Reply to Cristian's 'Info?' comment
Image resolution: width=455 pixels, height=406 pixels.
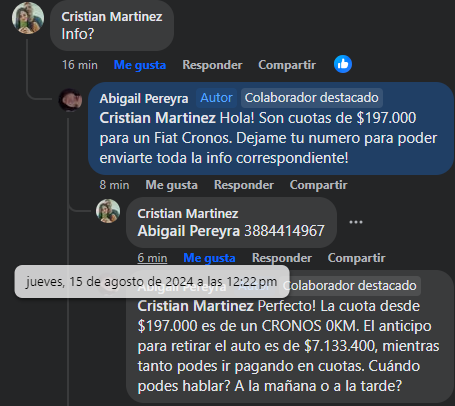[x=212, y=65]
